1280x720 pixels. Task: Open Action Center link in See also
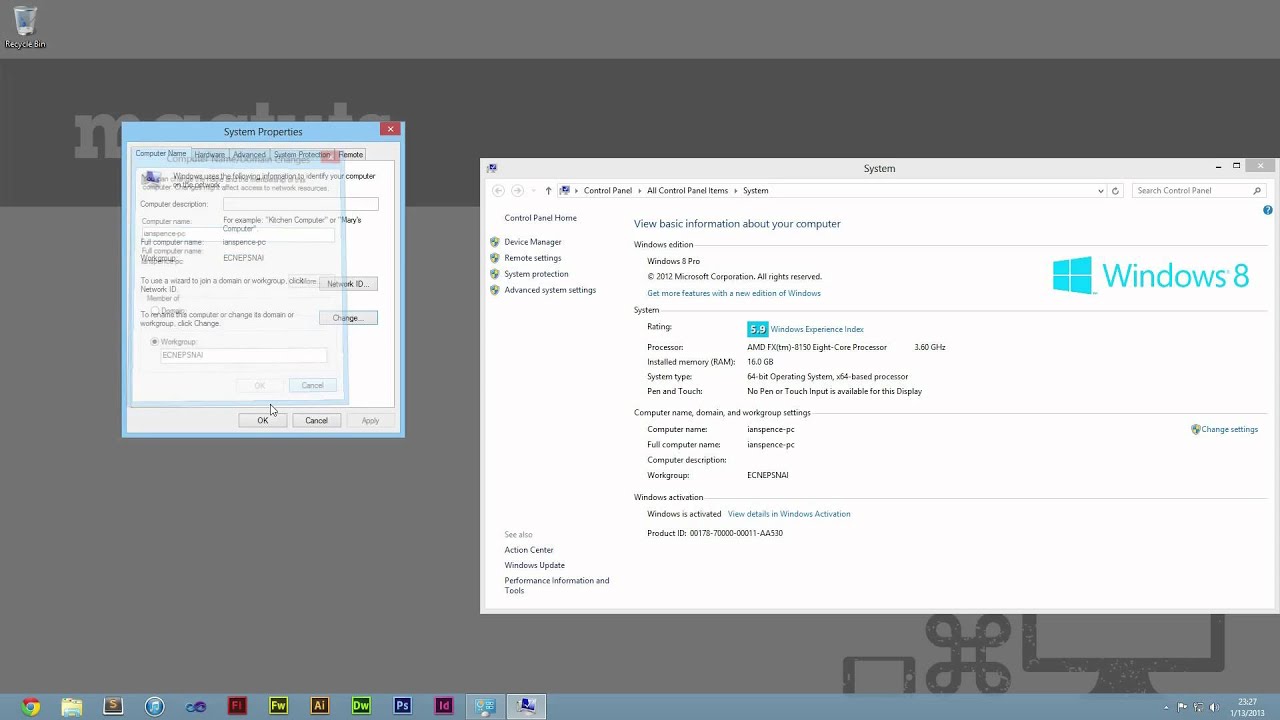click(x=529, y=550)
